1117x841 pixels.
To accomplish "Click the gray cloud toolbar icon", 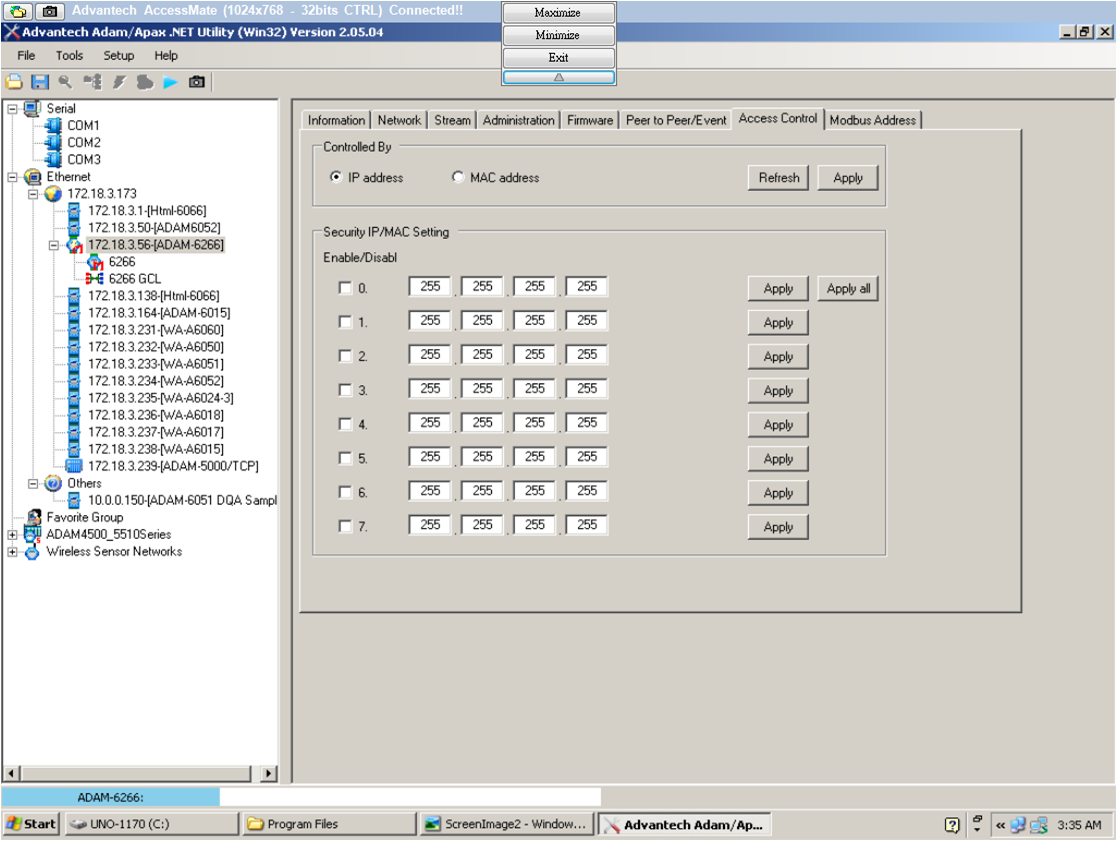I will [145, 83].
